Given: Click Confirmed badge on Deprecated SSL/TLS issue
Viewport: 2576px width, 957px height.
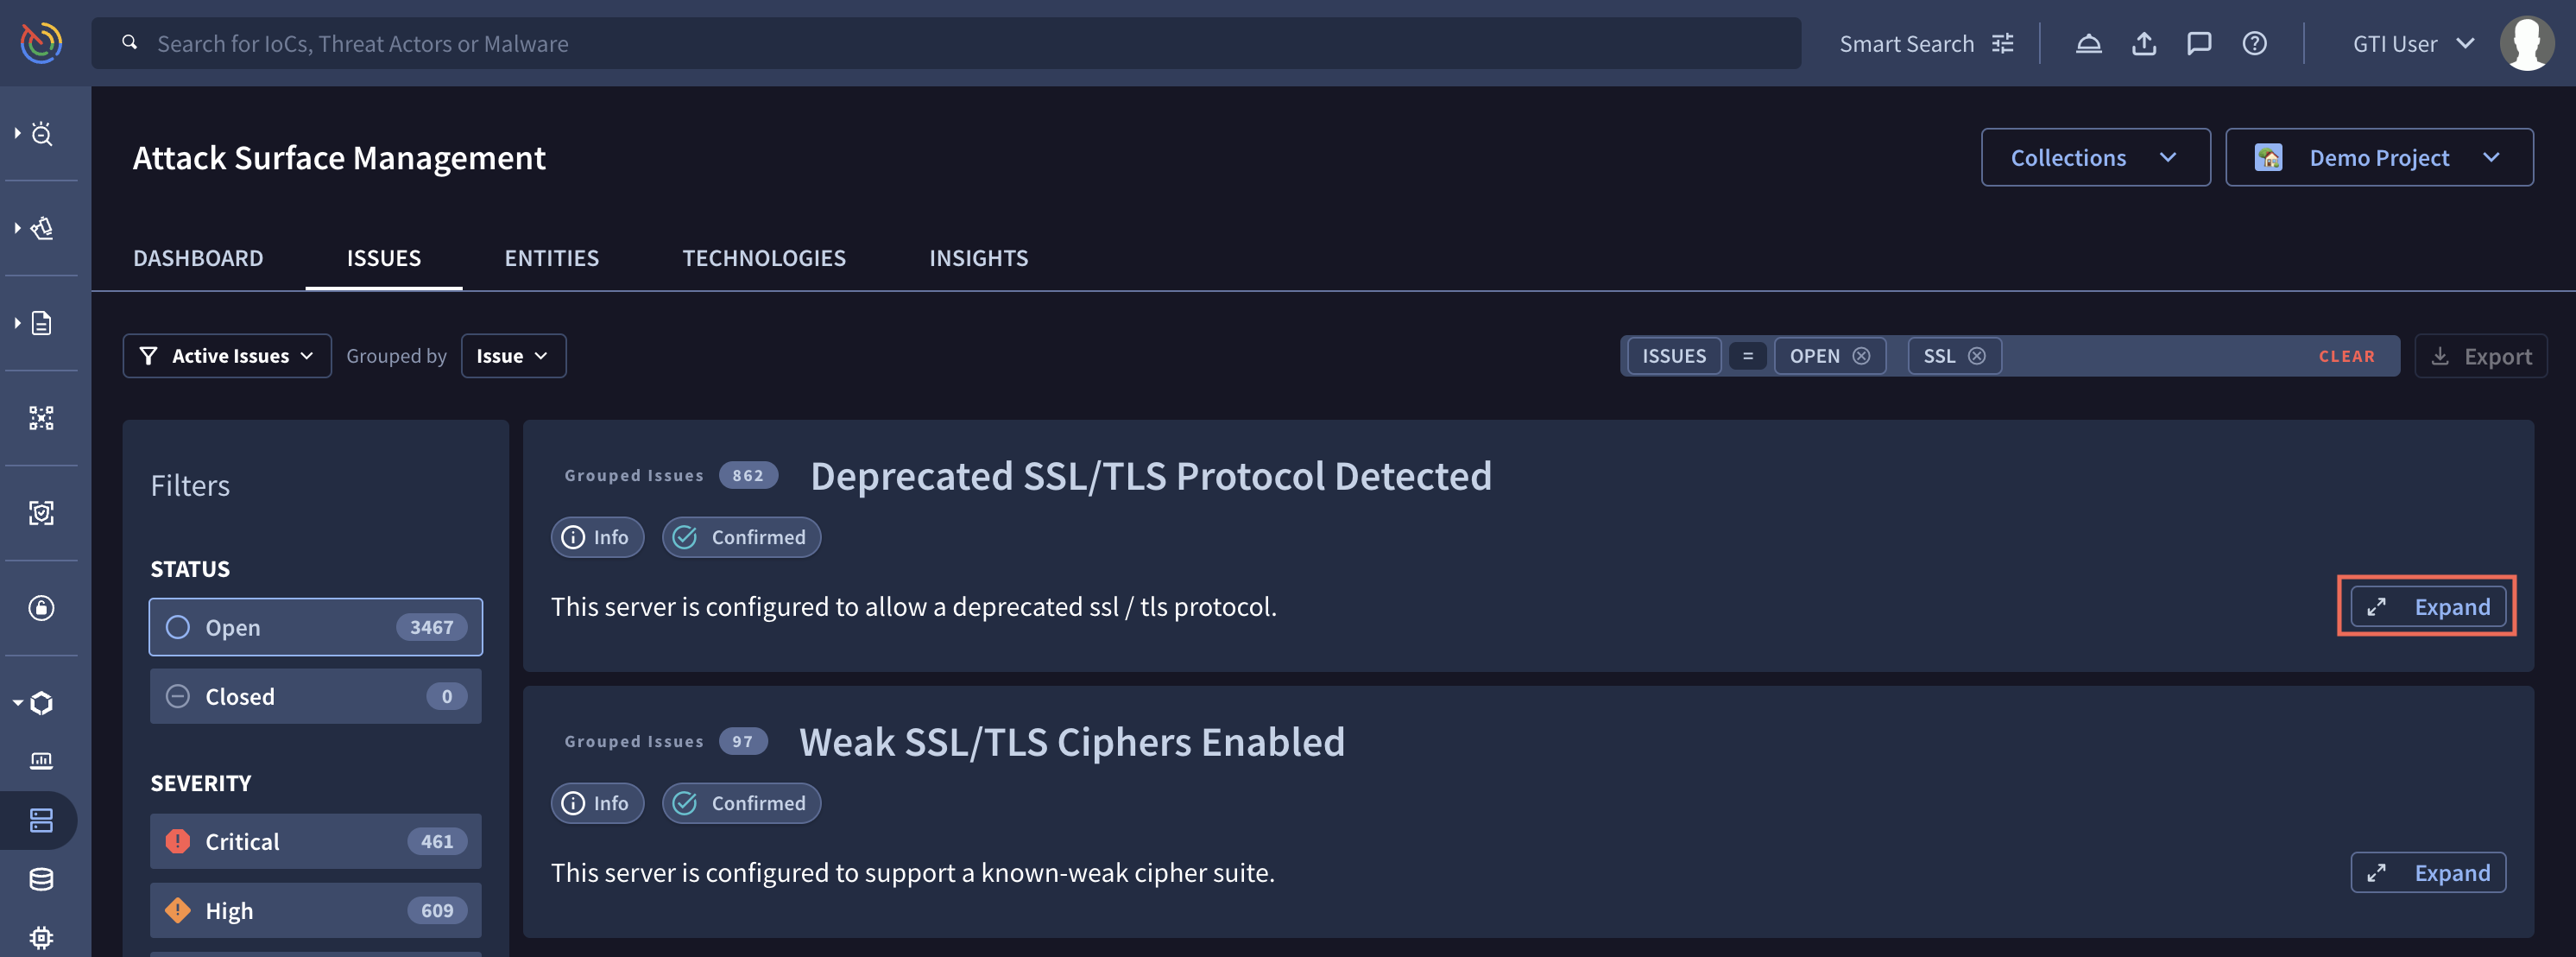Looking at the screenshot, I should (x=741, y=537).
